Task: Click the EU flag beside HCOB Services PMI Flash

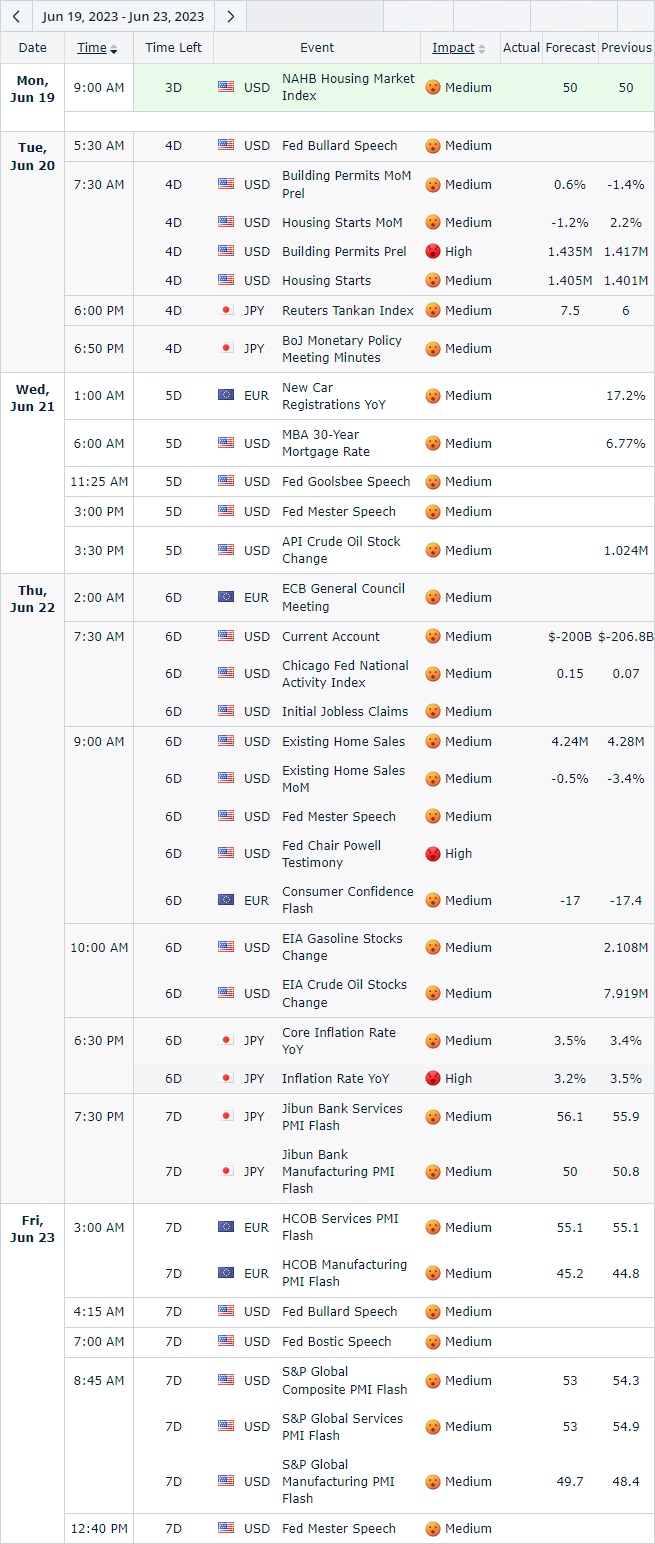Action: point(226,1227)
